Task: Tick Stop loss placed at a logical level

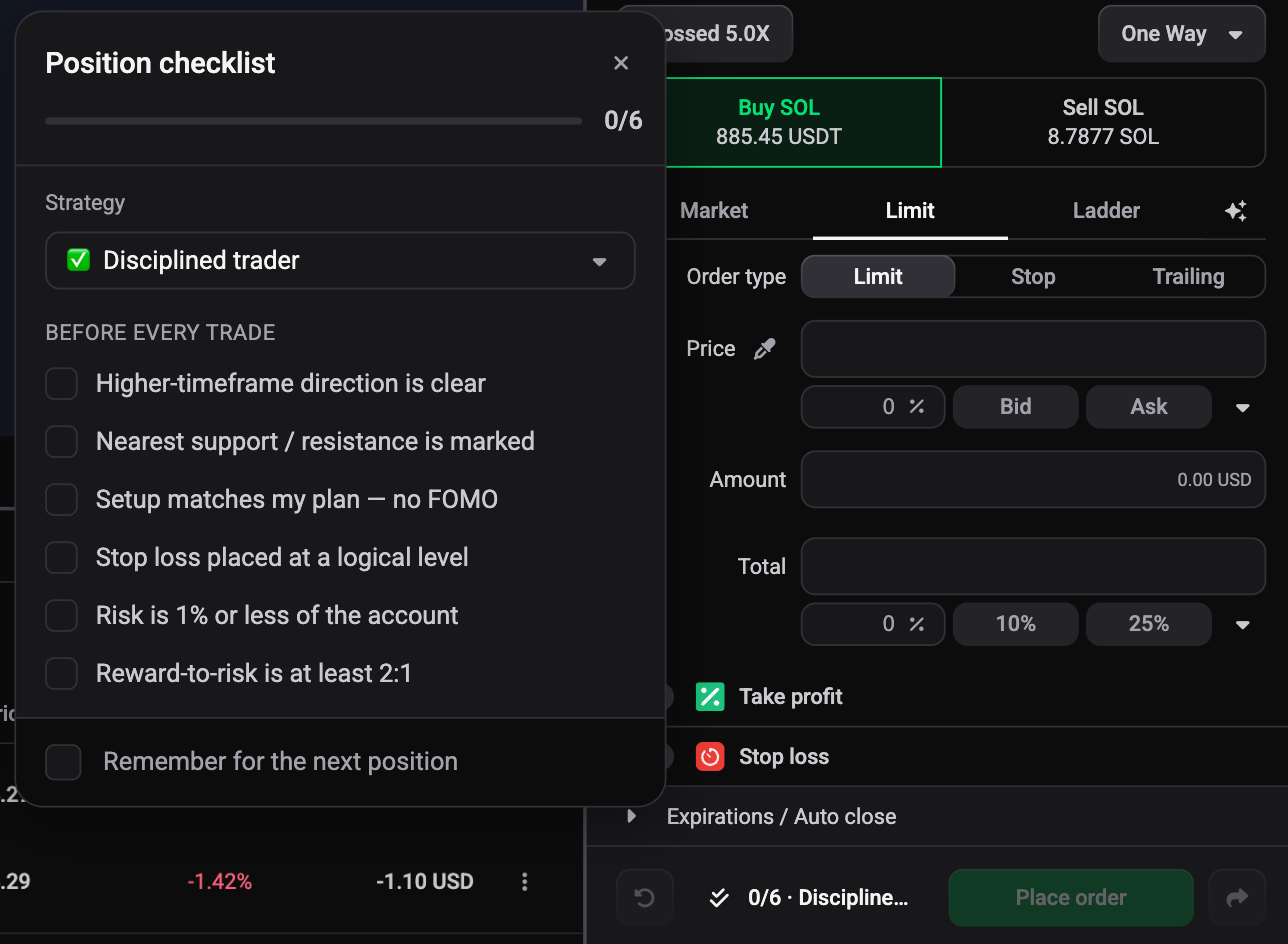Action: click(x=62, y=558)
